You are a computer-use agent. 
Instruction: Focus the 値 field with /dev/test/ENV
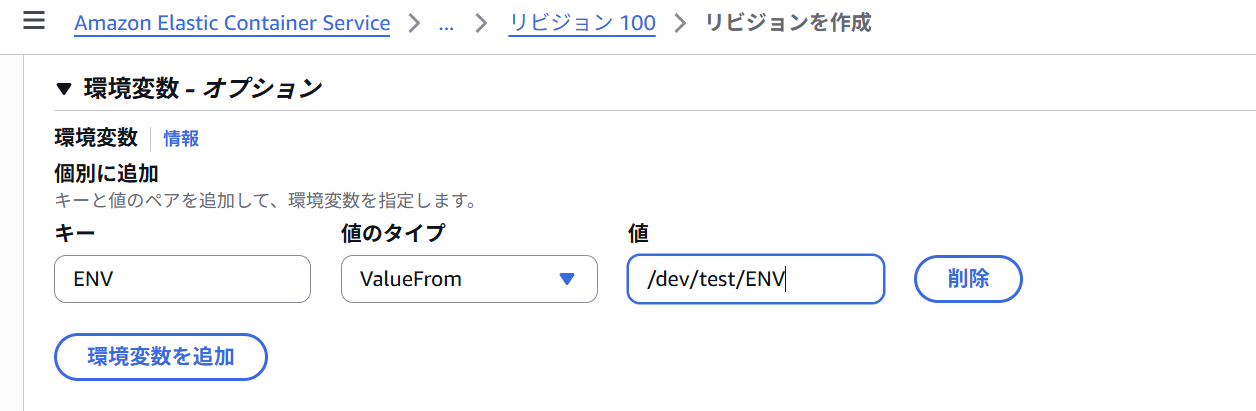pos(756,279)
